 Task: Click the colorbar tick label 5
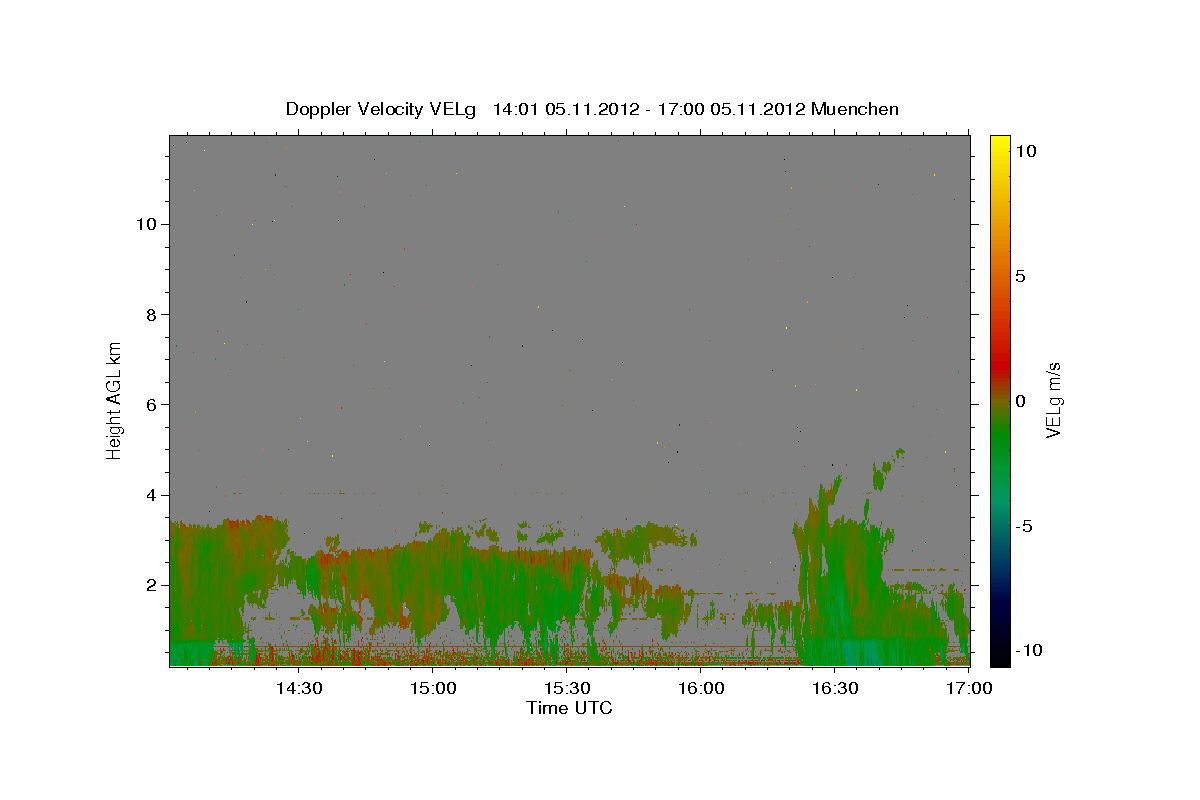(x=1021, y=276)
